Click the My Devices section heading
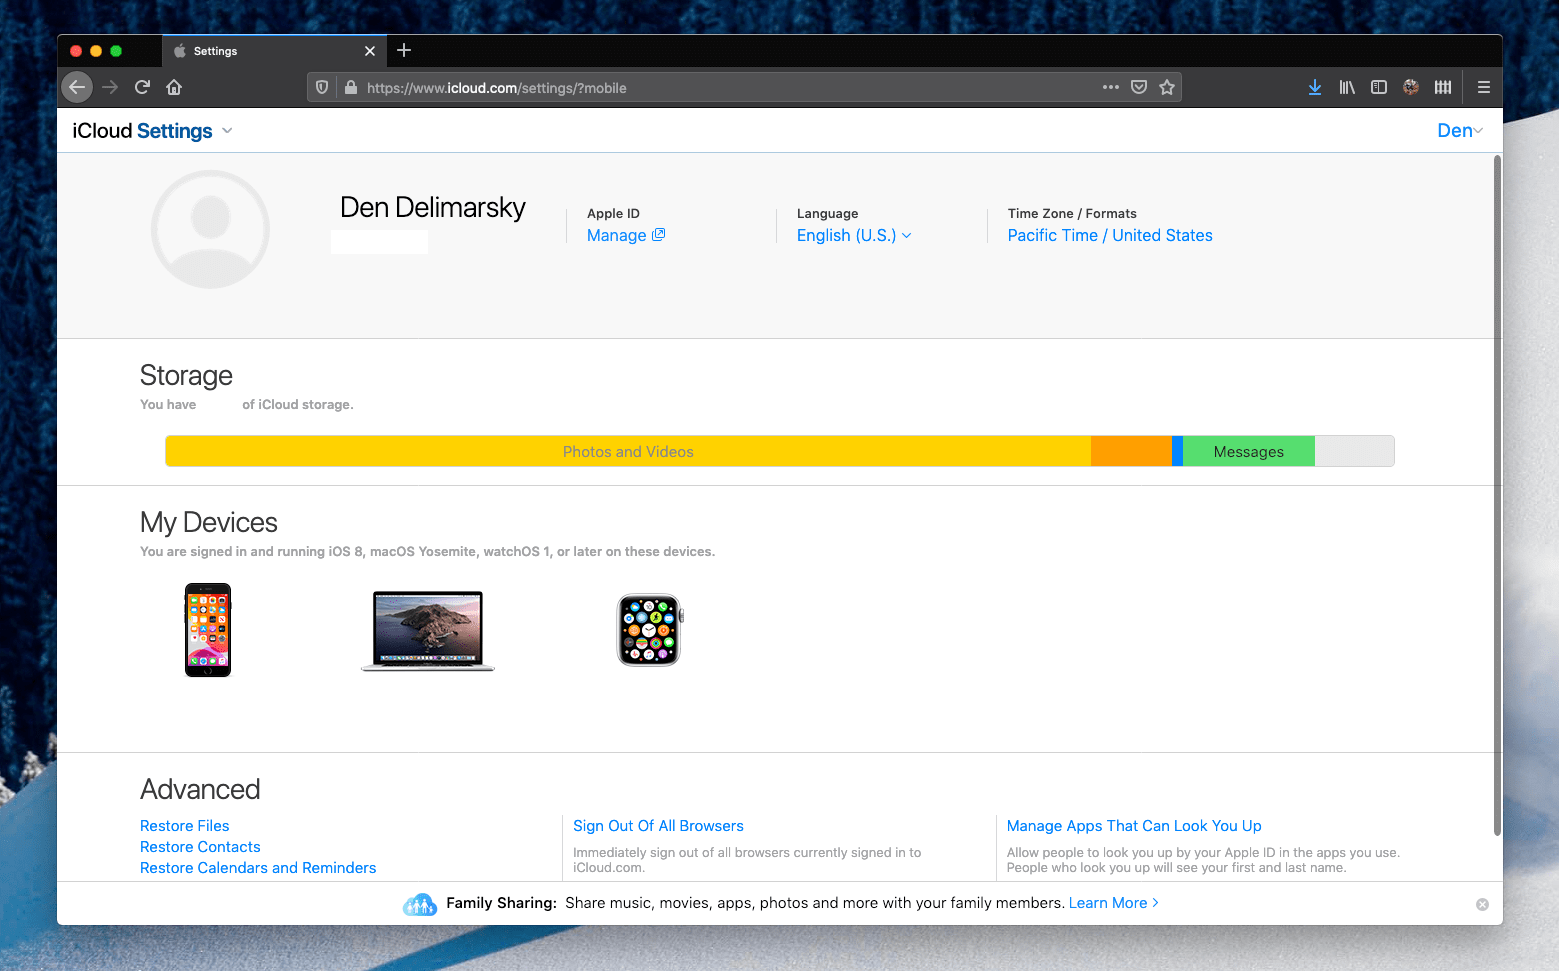The width and height of the screenshot is (1559, 971). point(209,522)
